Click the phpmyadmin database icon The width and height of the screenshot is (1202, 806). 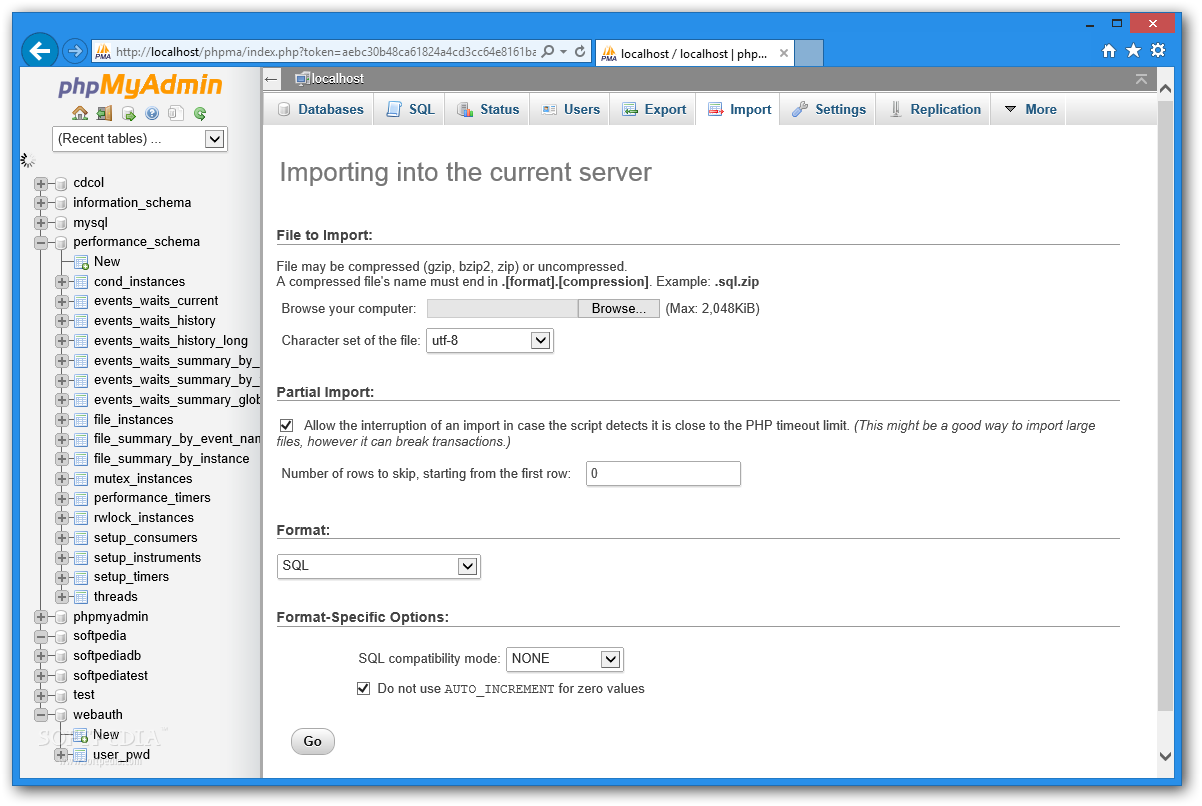61,617
